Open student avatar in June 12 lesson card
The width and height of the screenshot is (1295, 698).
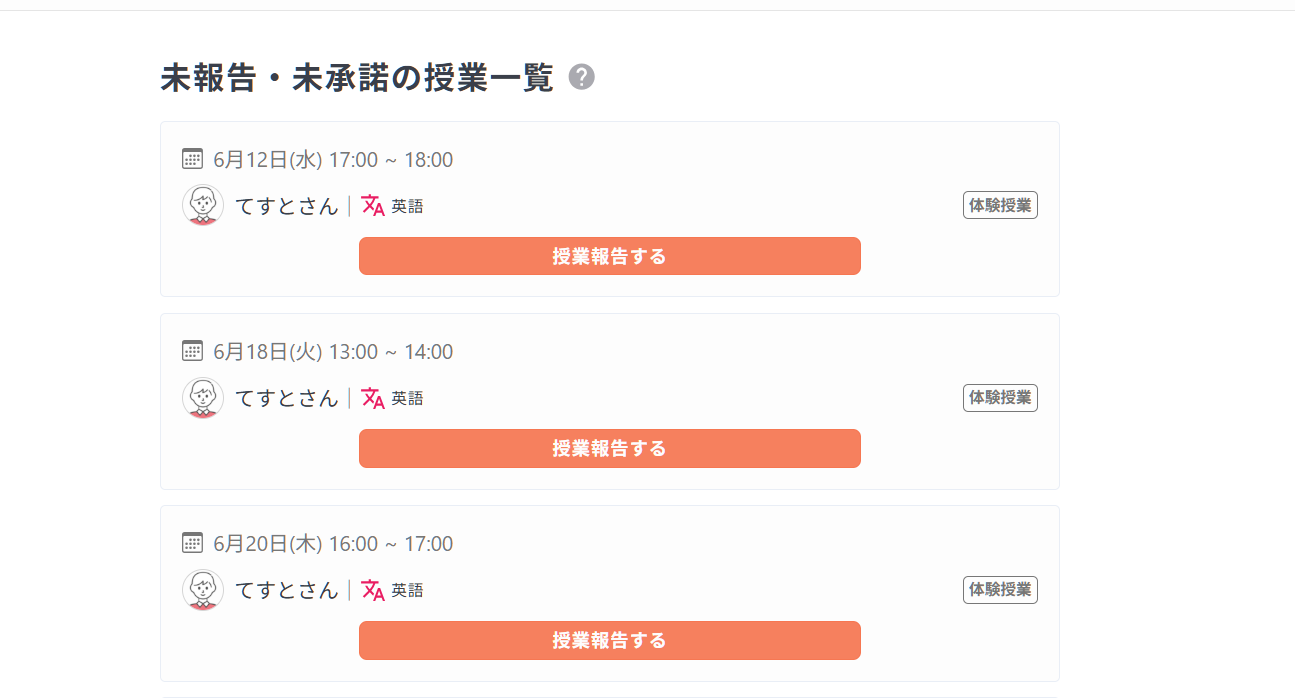[x=203, y=205]
